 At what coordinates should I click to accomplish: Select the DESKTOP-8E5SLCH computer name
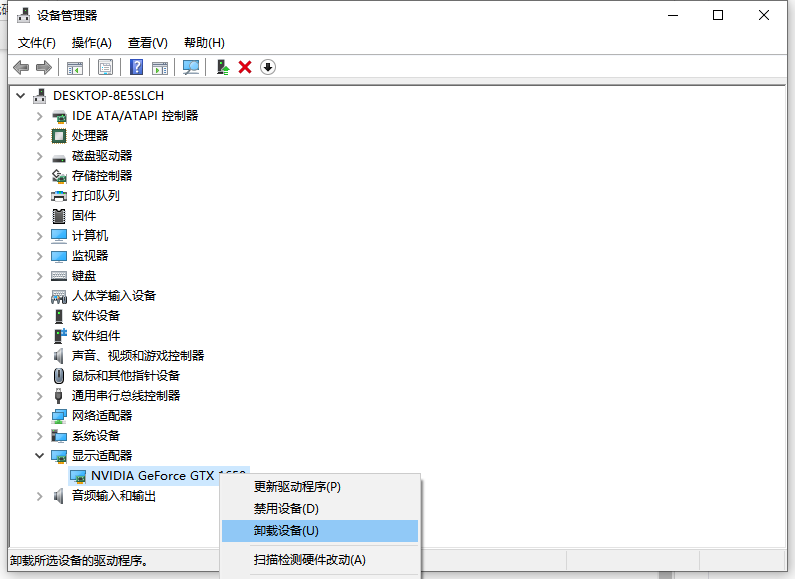109,96
